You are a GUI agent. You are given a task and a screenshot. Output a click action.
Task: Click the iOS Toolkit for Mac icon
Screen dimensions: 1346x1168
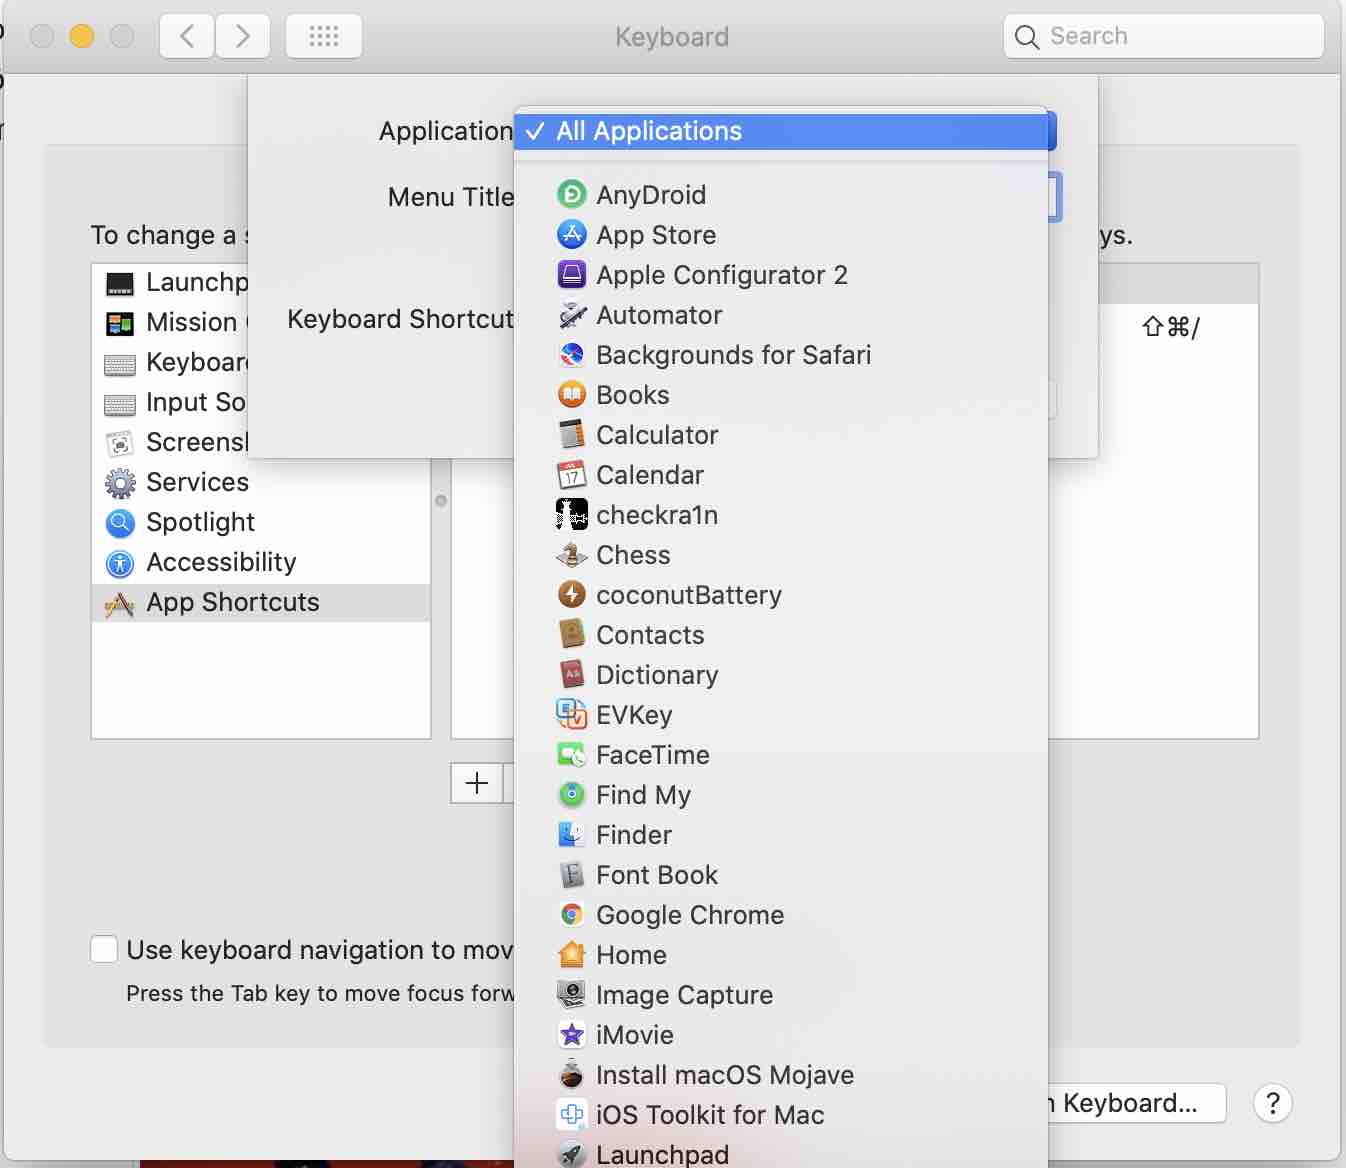571,1115
